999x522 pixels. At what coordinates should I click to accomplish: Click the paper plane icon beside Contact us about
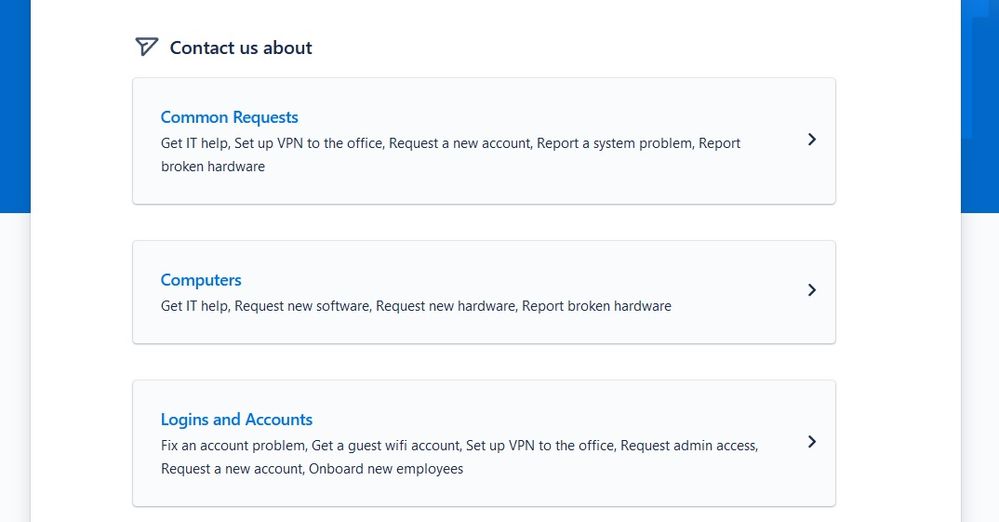click(x=147, y=47)
